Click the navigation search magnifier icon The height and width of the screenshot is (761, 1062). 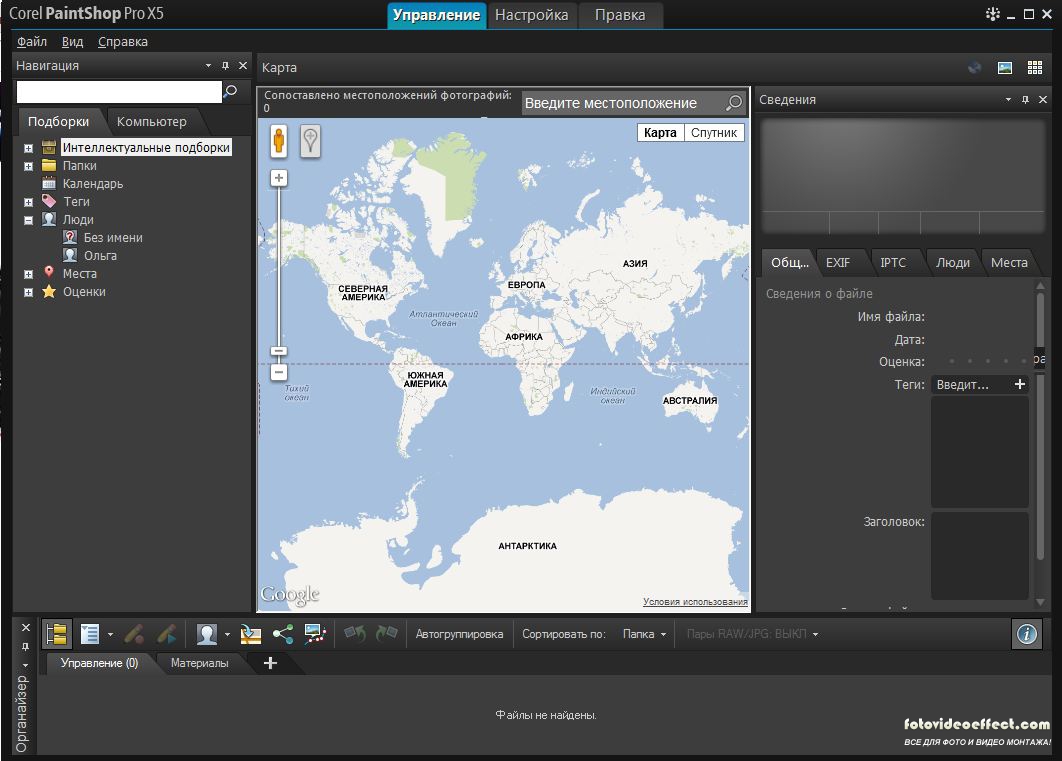point(231,91)
